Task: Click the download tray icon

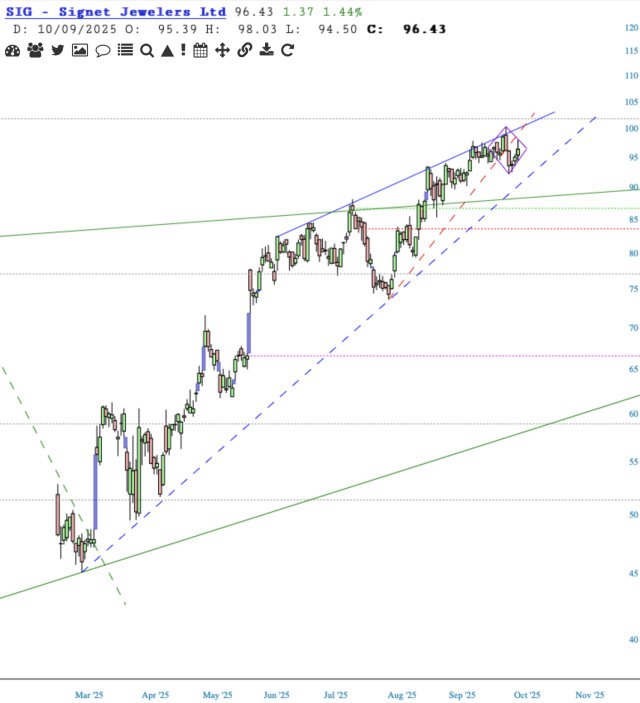Action: (266, 50)
